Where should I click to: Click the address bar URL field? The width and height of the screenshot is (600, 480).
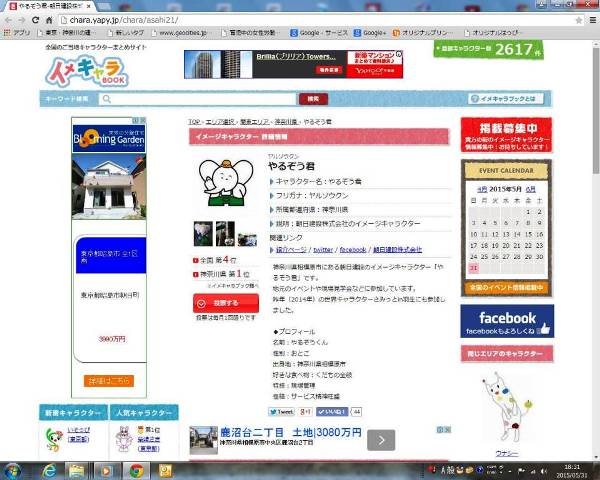click(314, 20)
